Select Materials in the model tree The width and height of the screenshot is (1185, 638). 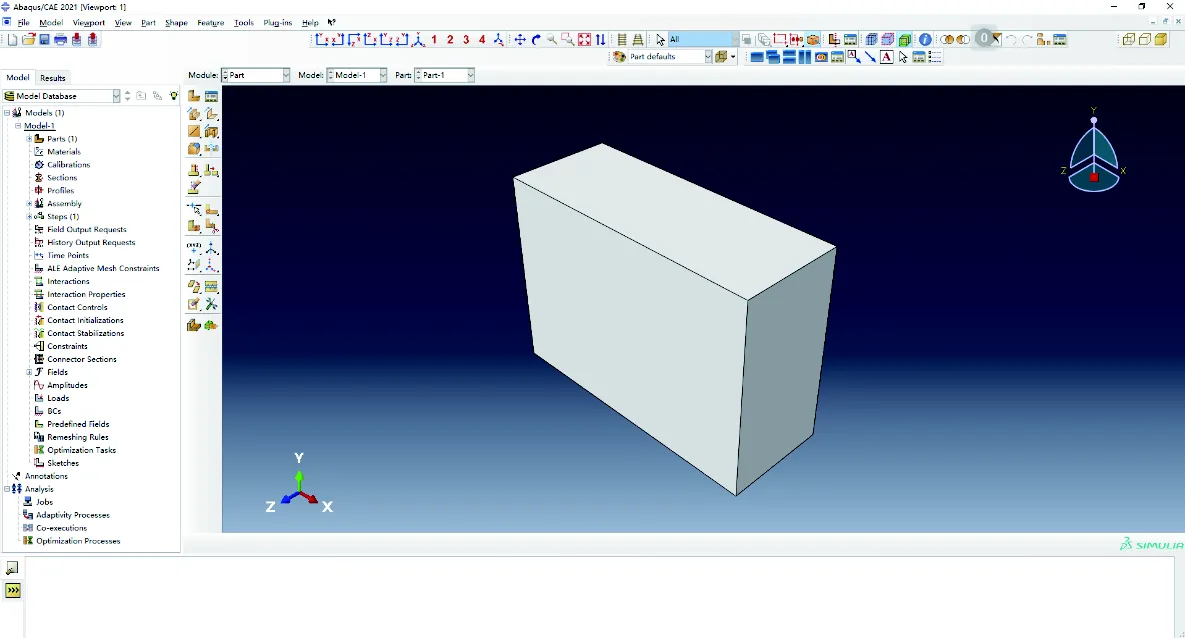point(64,152)
